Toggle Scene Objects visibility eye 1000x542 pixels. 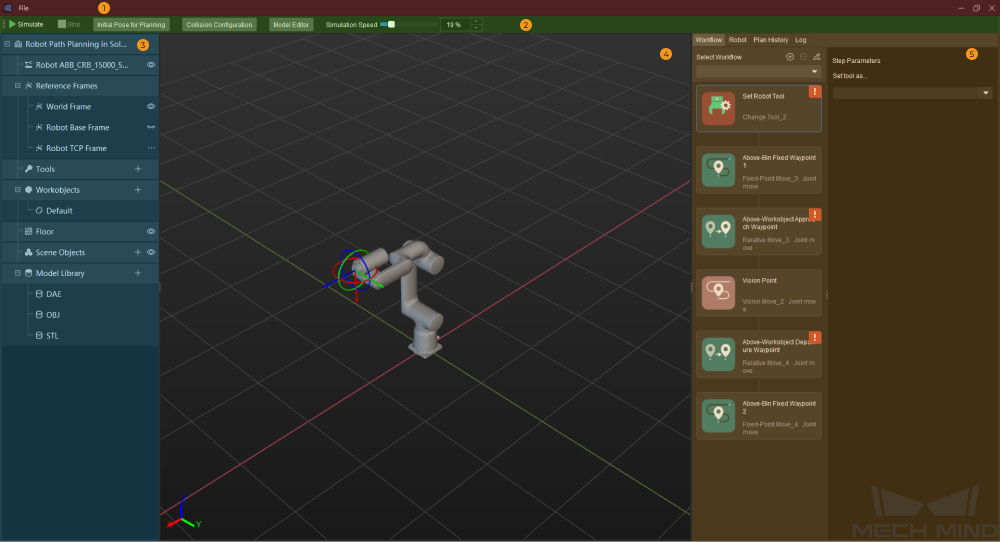pyautogui.click(x=151, y=252)
